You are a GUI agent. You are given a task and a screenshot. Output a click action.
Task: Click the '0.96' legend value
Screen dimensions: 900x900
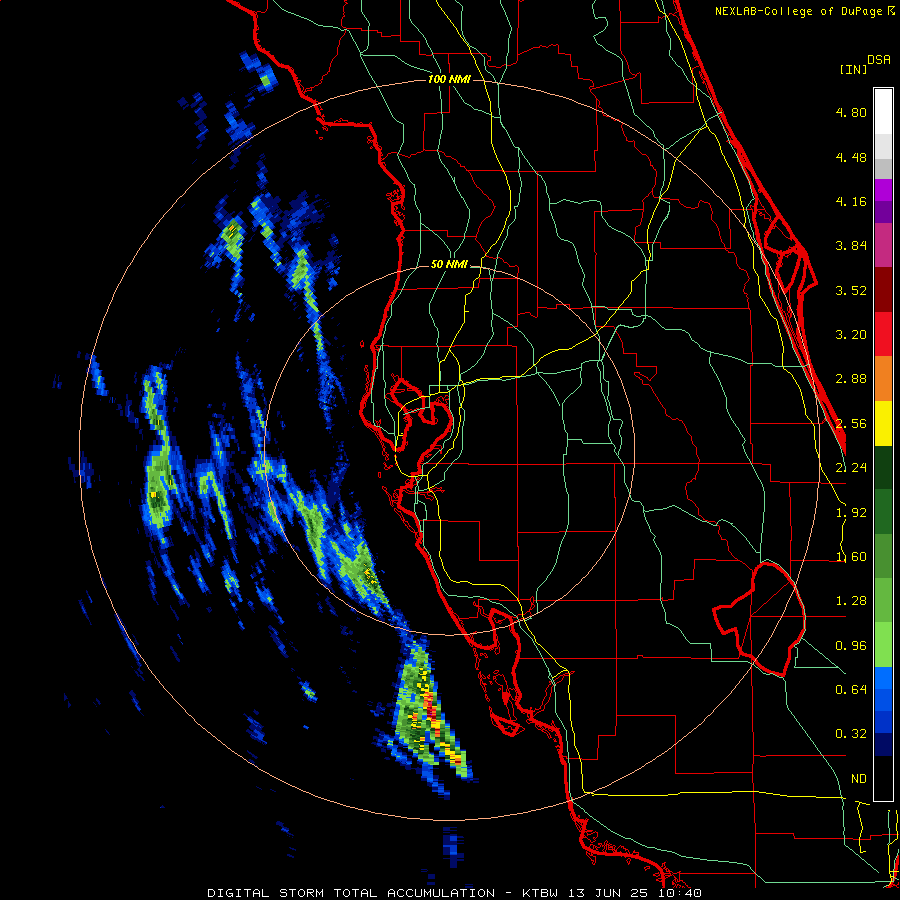[851, 646]
